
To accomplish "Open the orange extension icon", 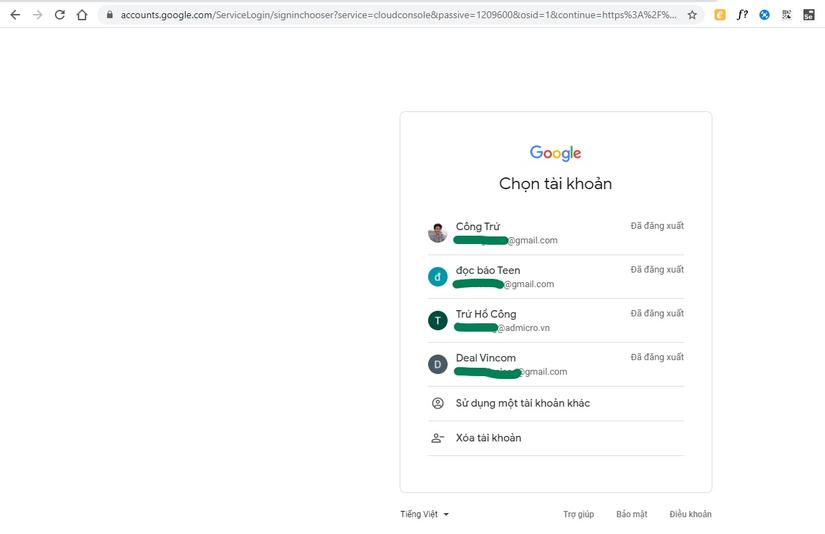I will click(x=720, y=15).
